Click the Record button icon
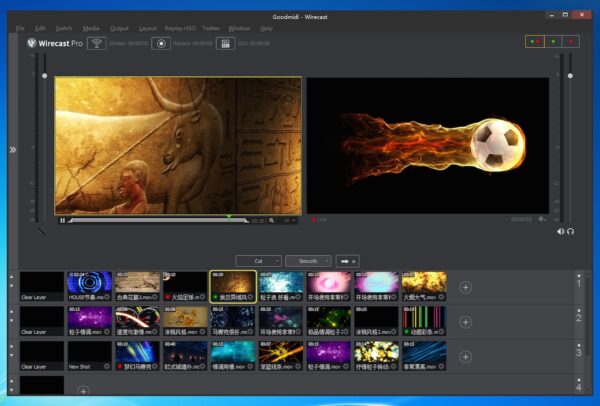The image size is (600, 406). point(160,44)
